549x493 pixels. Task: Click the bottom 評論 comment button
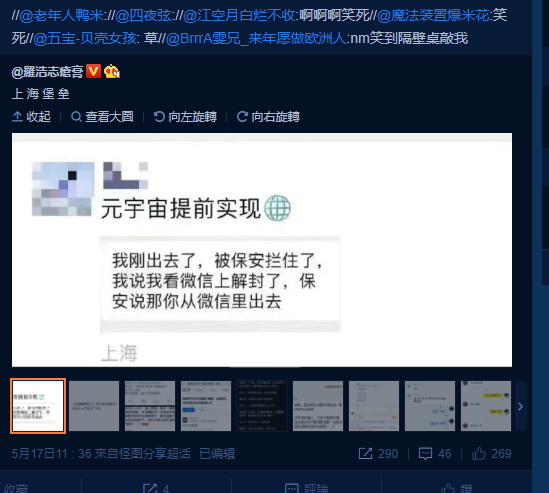(307, 488)
